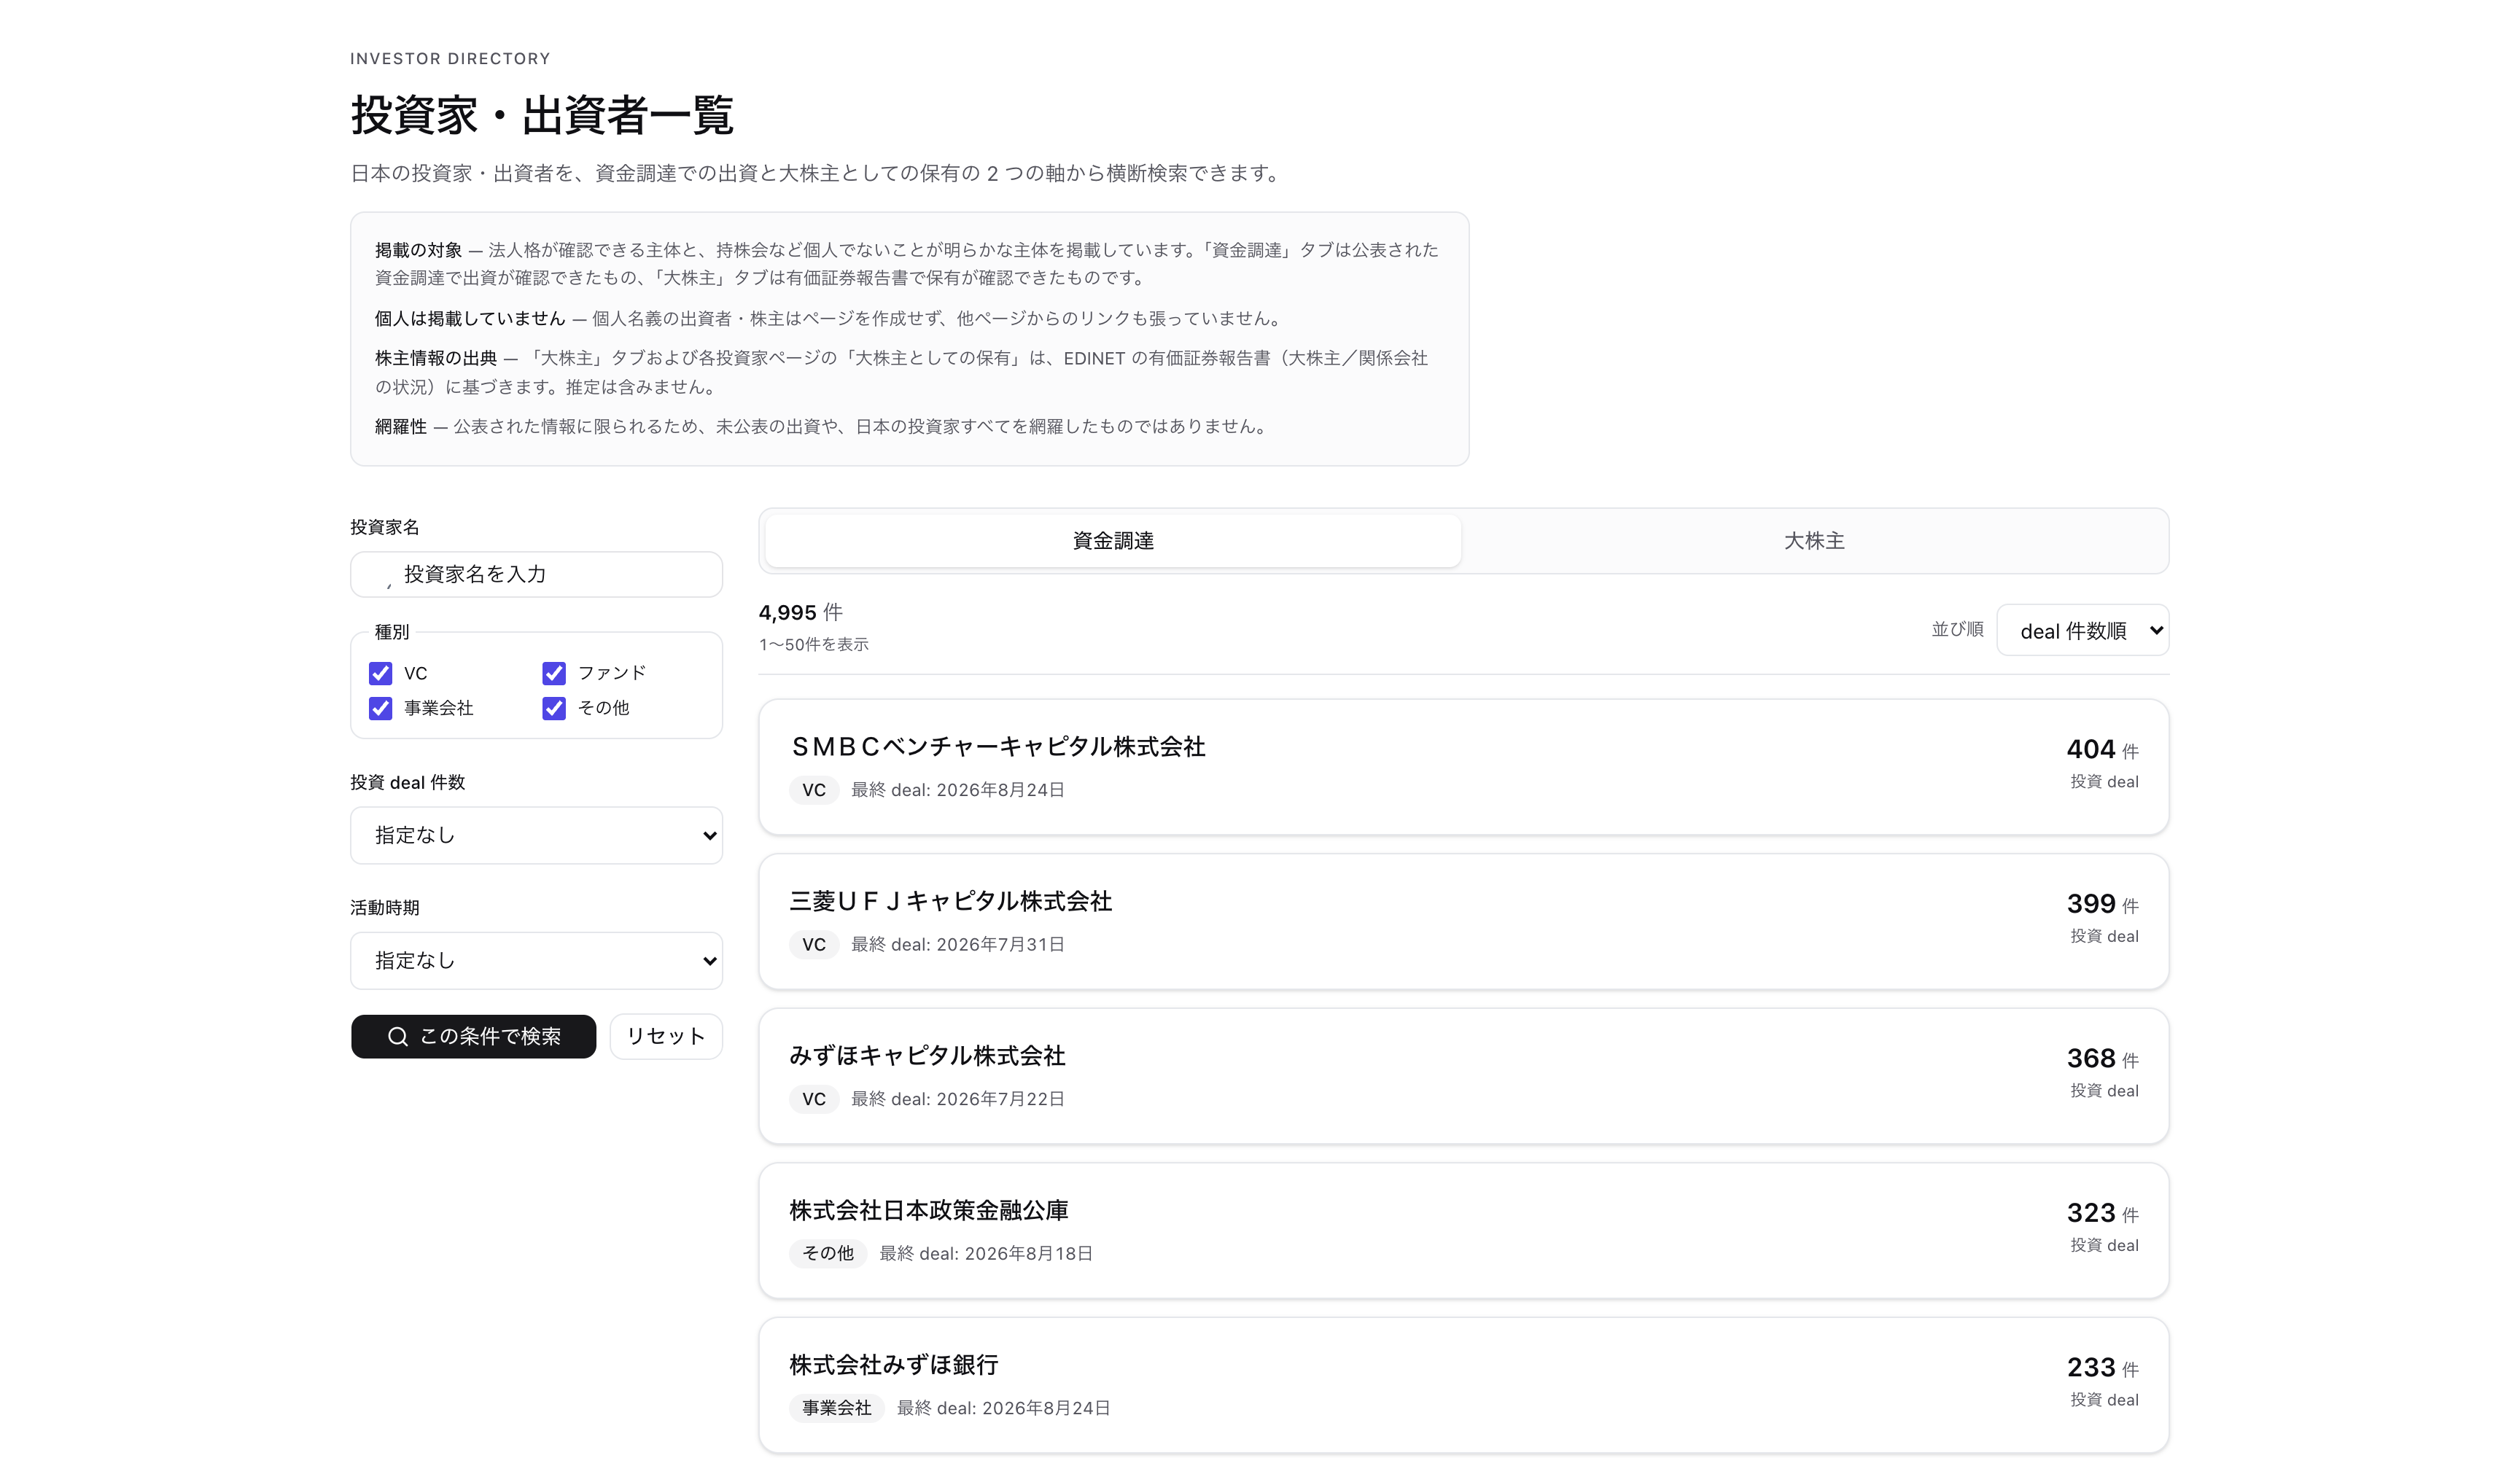Click the 掲載の対象 note heading
The height and width of the screenshot is (1458, 2520).
click(418, 250)
